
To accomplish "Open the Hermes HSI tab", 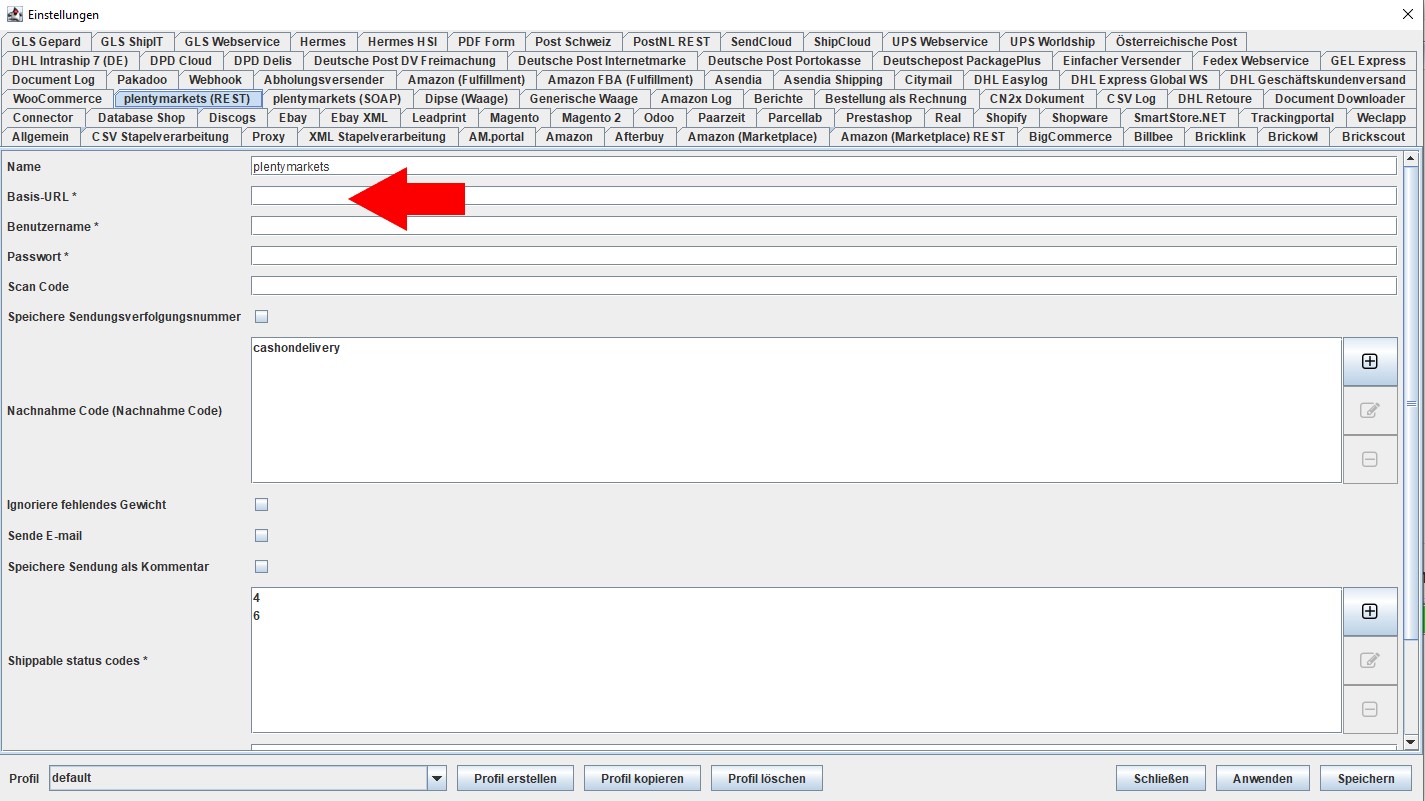I will pos(402,42).
